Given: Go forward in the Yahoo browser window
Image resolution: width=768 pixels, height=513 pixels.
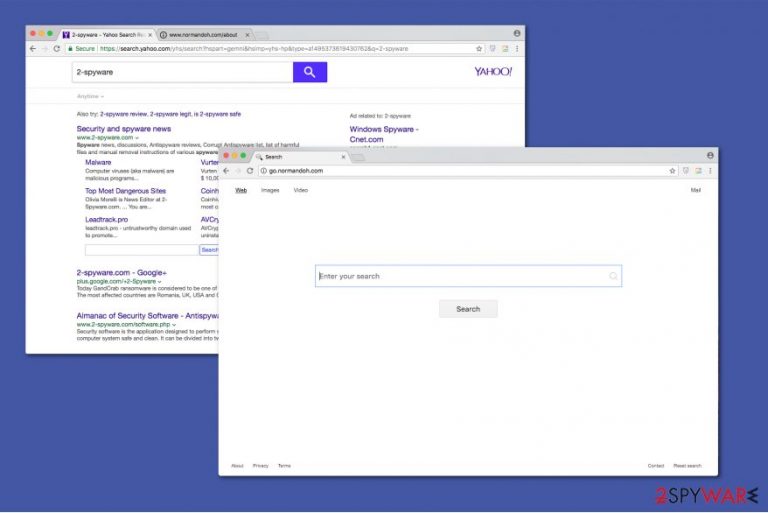Looking at the screenshot, I should coord(45,49).
